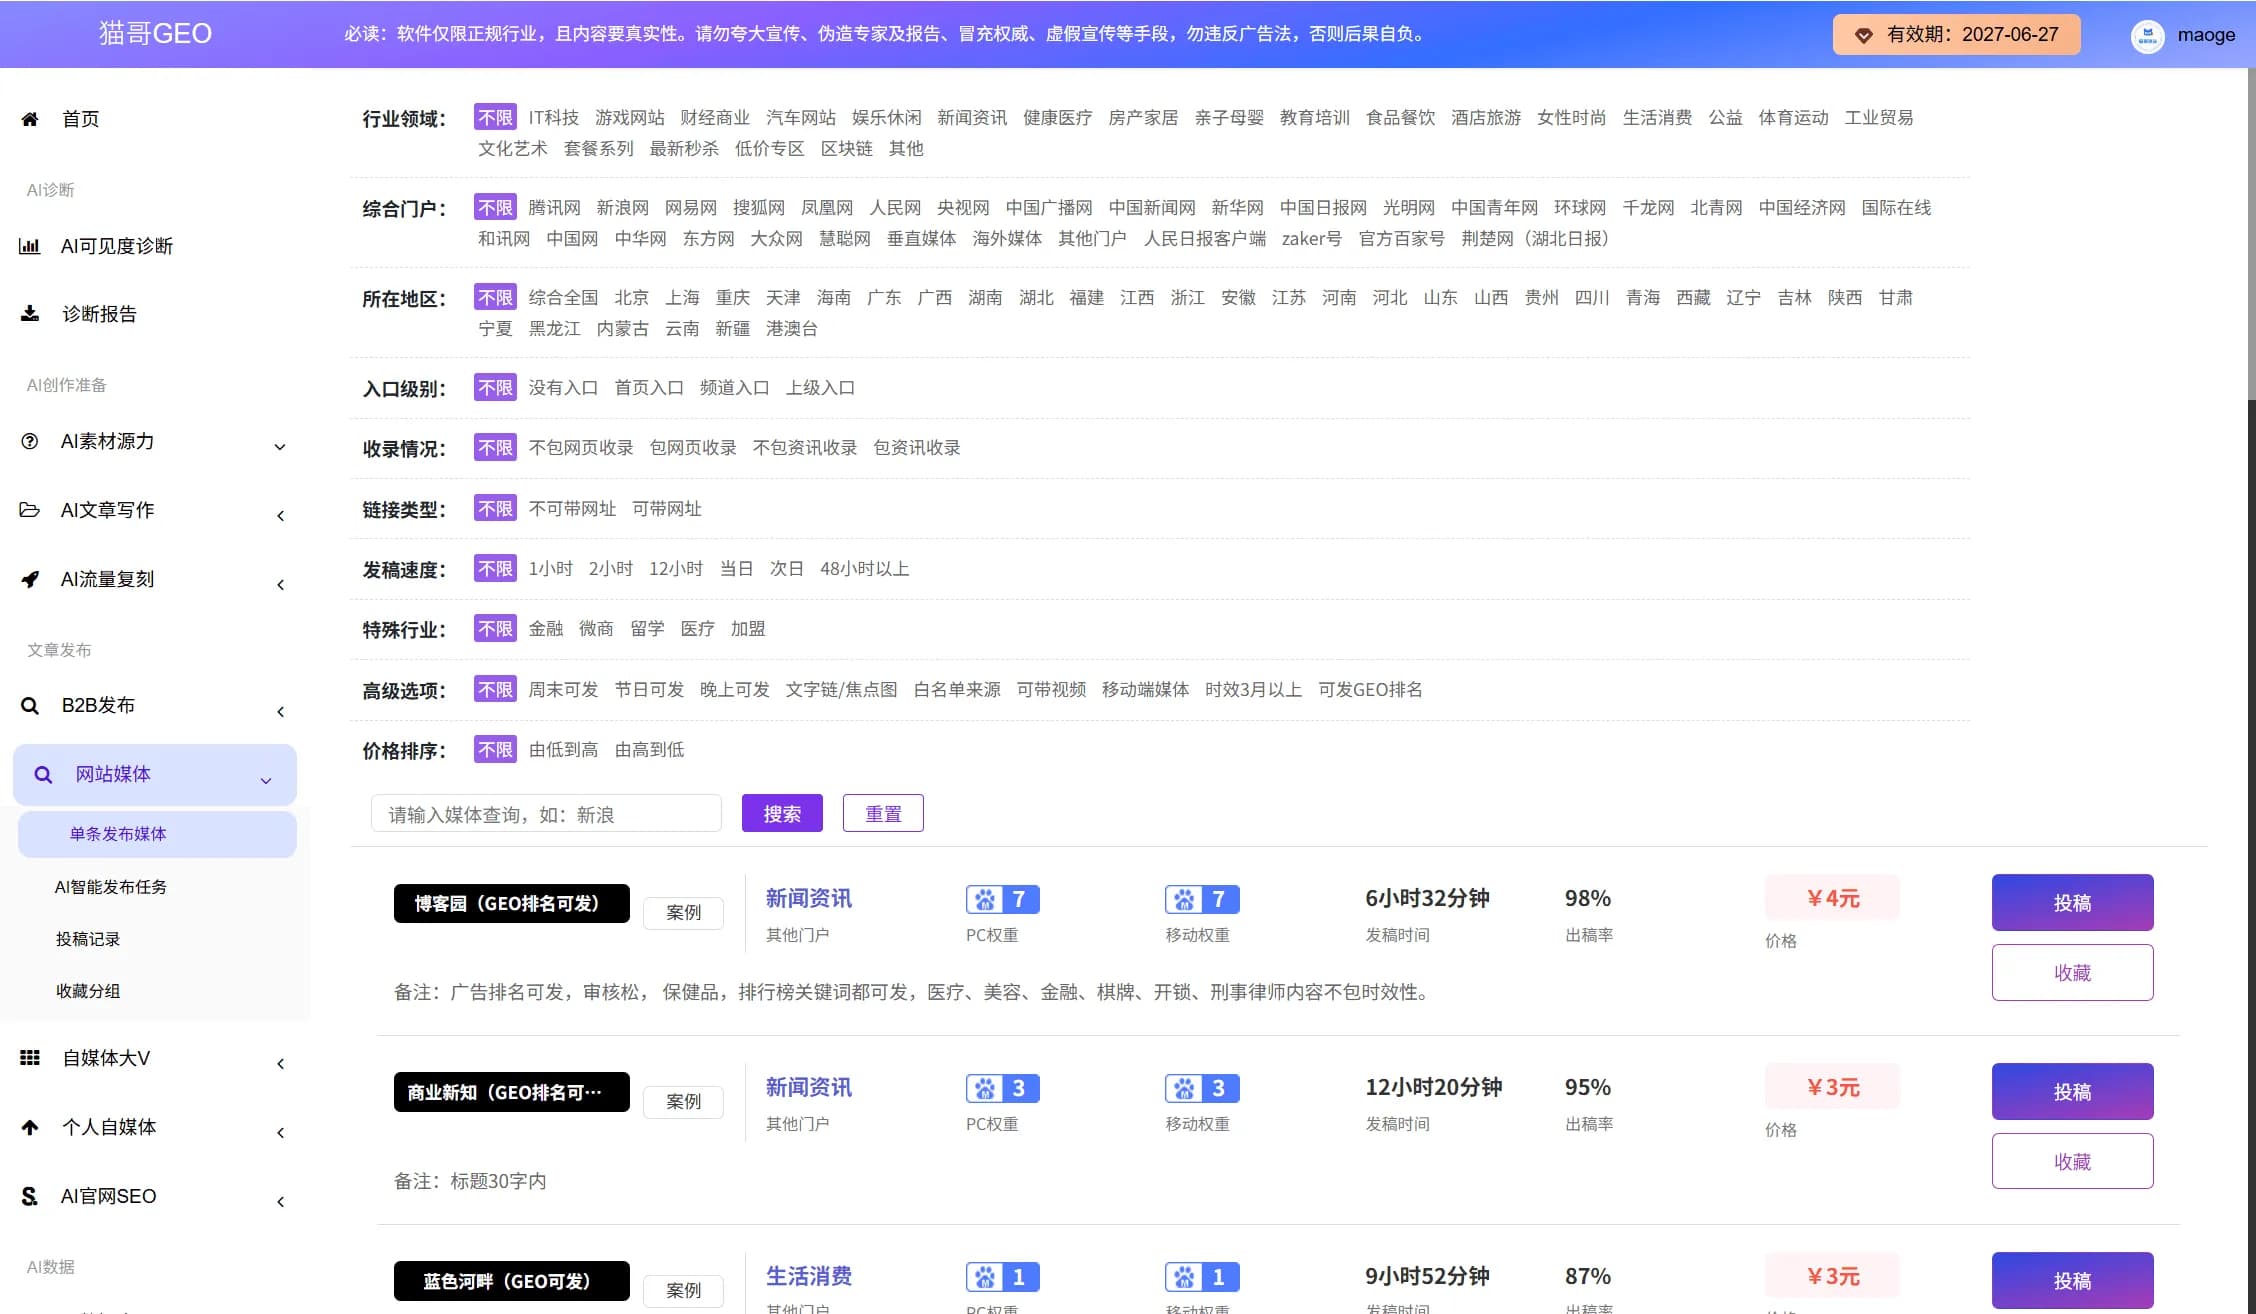Click the PC权重 paw badge for 蓝色河畔

point(1003,1277)
